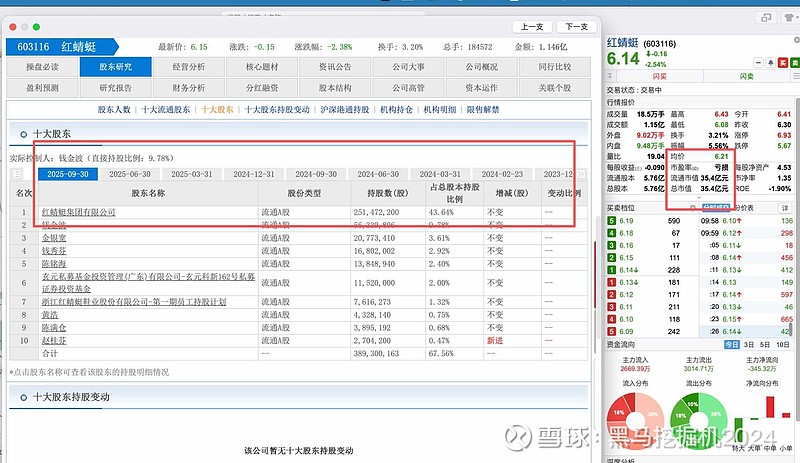Click the 闪卖 flash sell button
800x463 pixels.
746,76
